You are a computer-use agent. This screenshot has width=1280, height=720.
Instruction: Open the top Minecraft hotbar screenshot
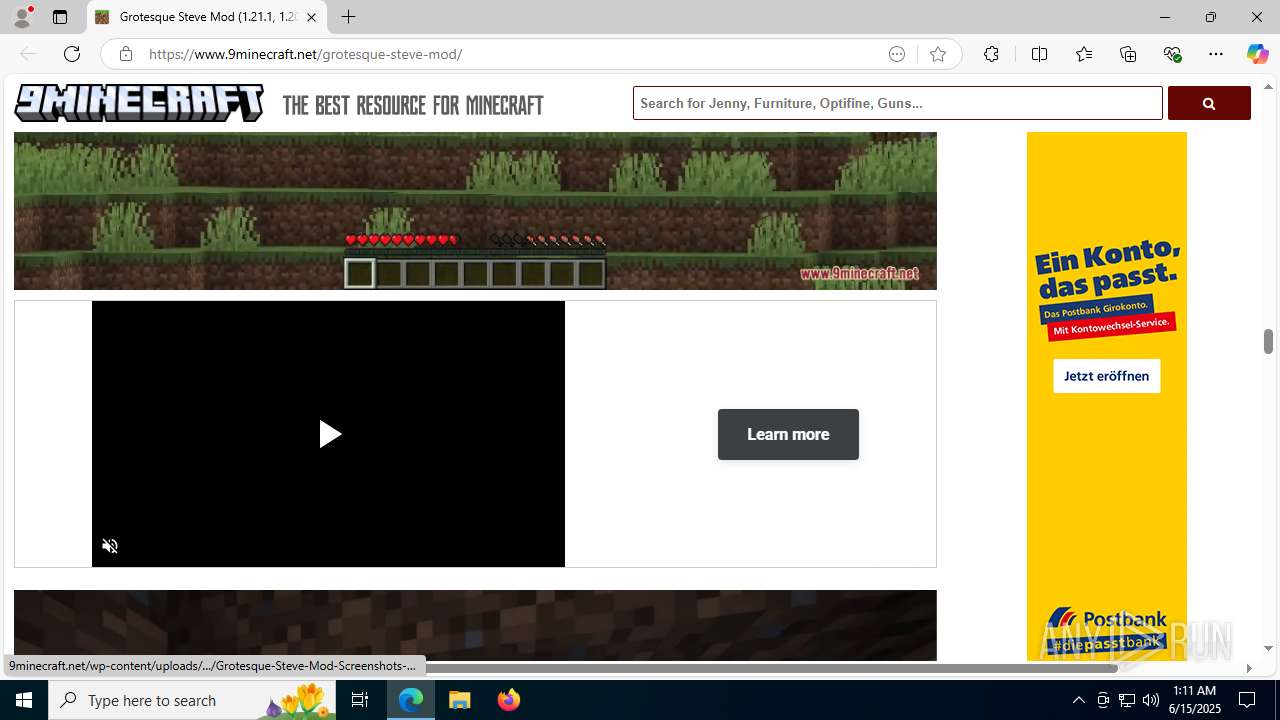click(x=475, y=211)
